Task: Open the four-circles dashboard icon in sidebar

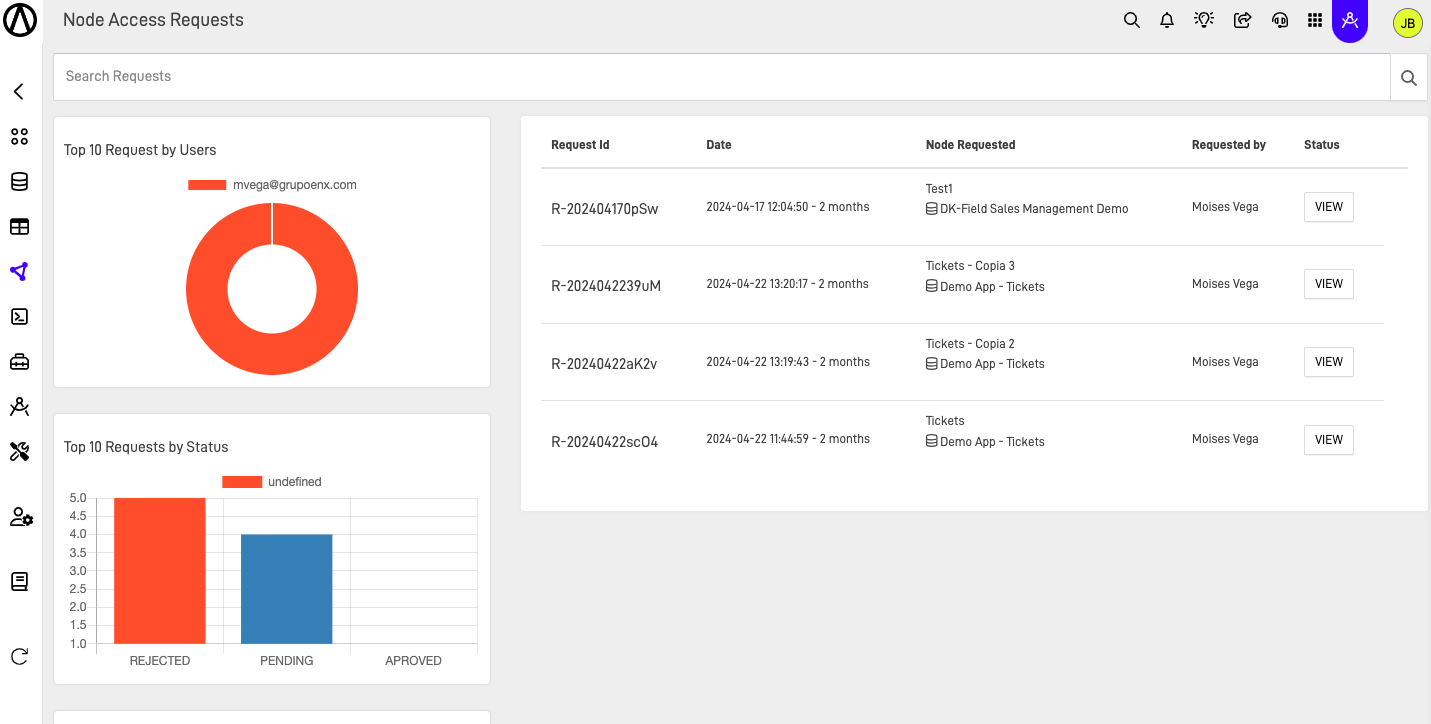Action: pos(19,137)
